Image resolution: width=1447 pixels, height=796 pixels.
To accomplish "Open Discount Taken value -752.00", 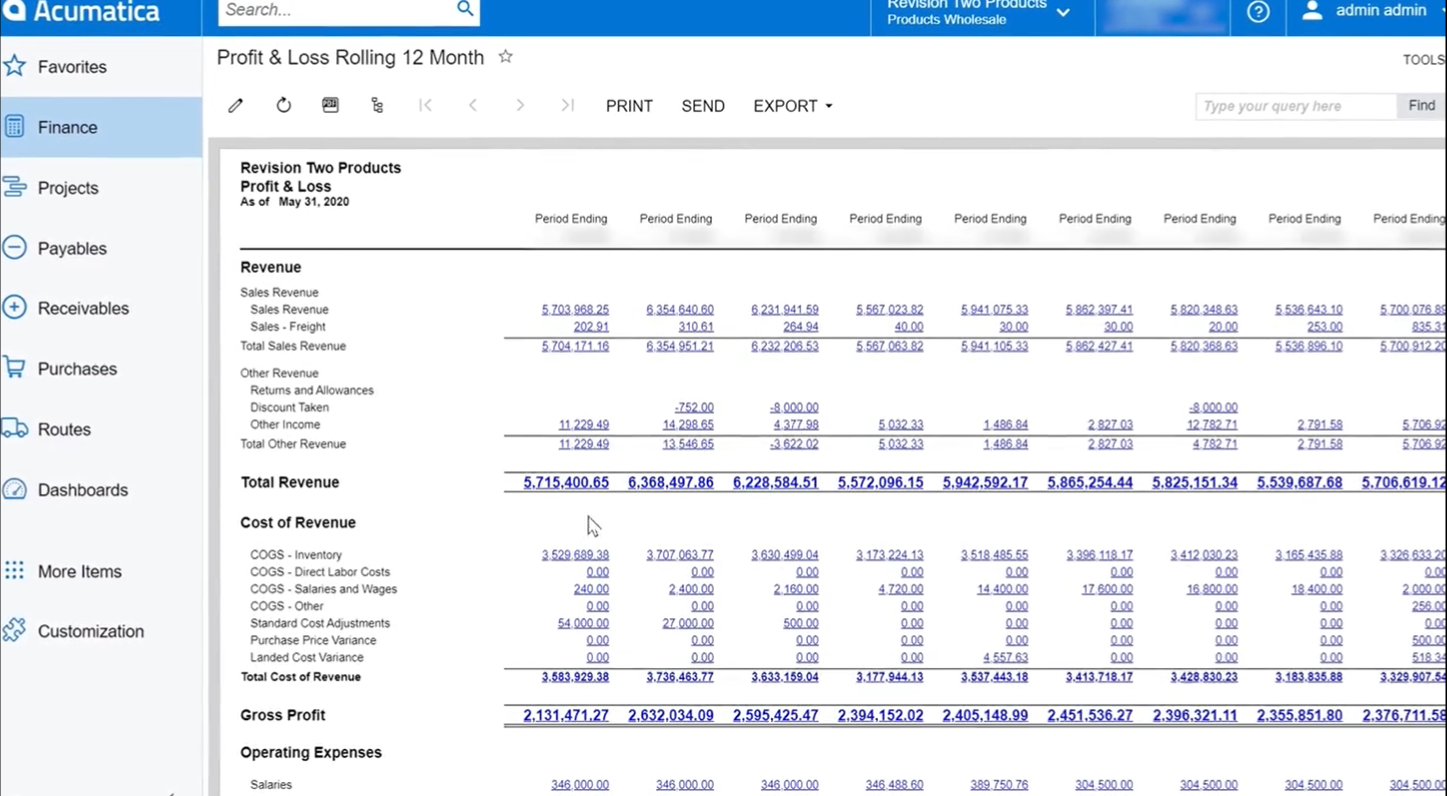I will (694, 408).
